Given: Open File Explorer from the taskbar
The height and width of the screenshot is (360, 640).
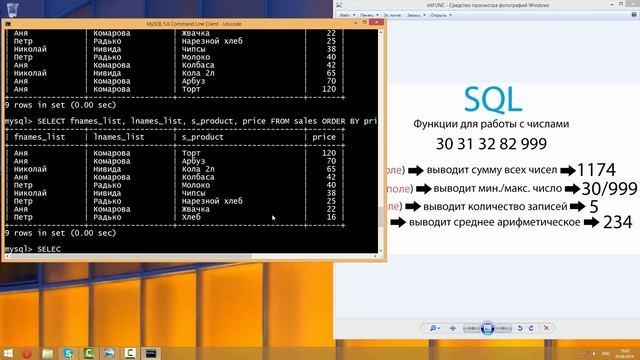Looking at the screenshot, I should 48,353.
